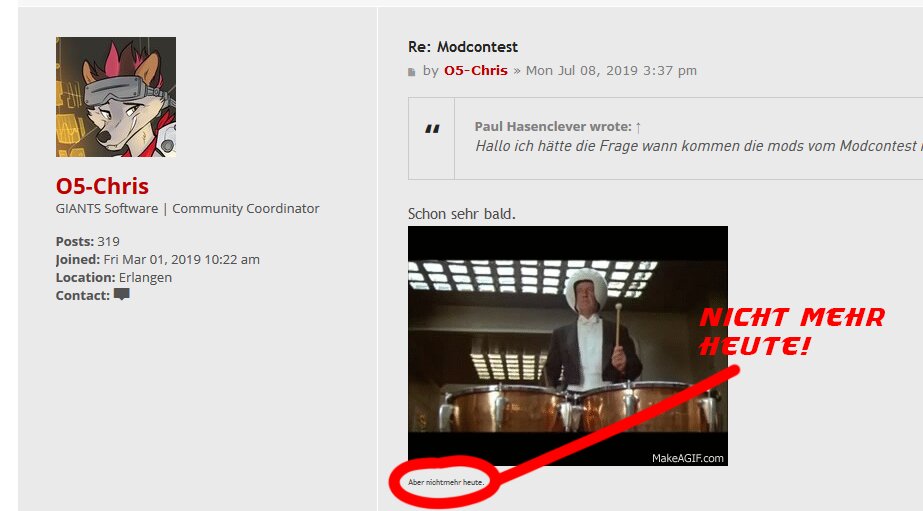The height and width of the screenshot is (511, 923).
Task: Open the 'Re: Modcontest' post title
Action: 463,47
